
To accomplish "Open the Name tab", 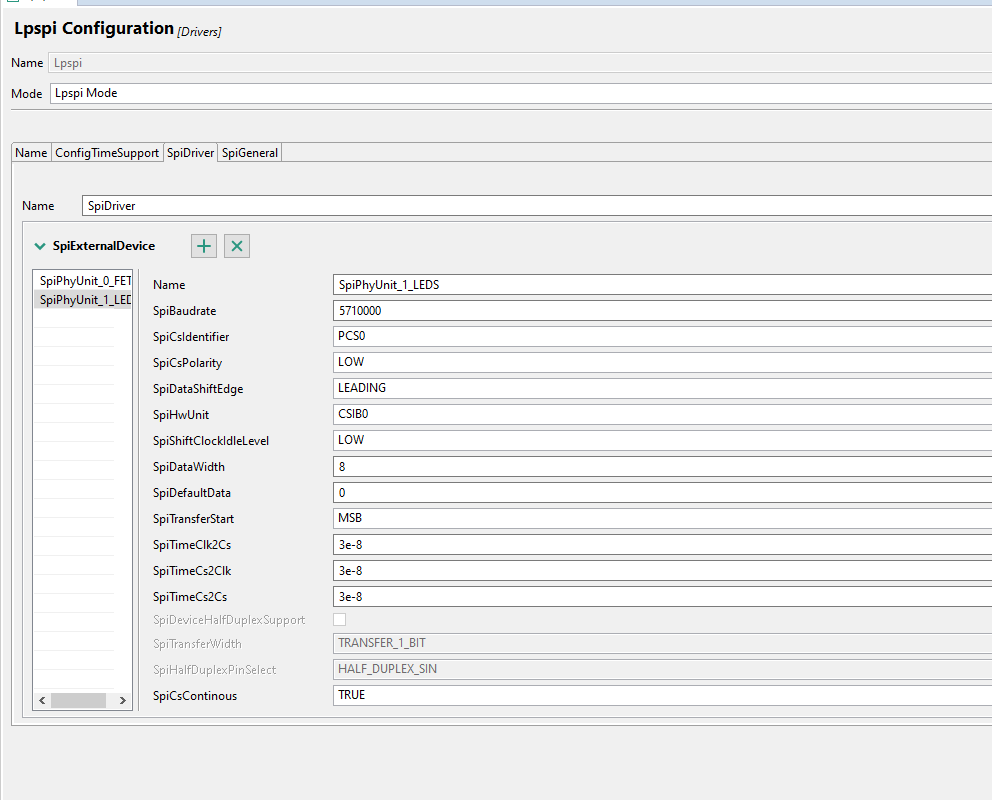I will coord(30,152).
